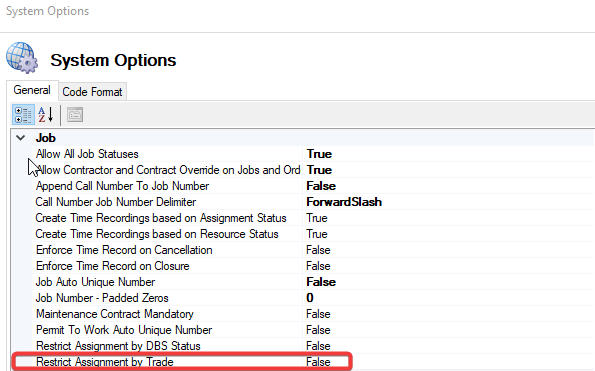Screen dimensions: 595x371
Task: Select the Restrict Assignment by Trade option
Action: 104,362
